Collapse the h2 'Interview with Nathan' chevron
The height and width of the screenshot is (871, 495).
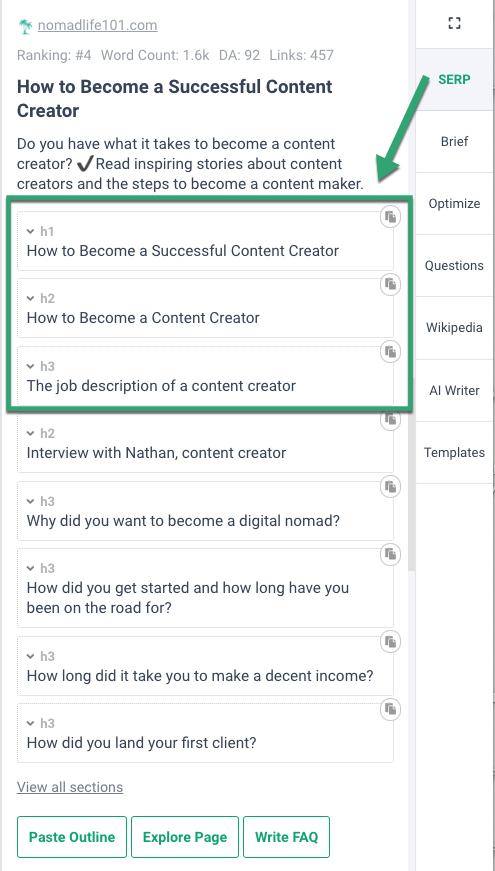[31, 433]
